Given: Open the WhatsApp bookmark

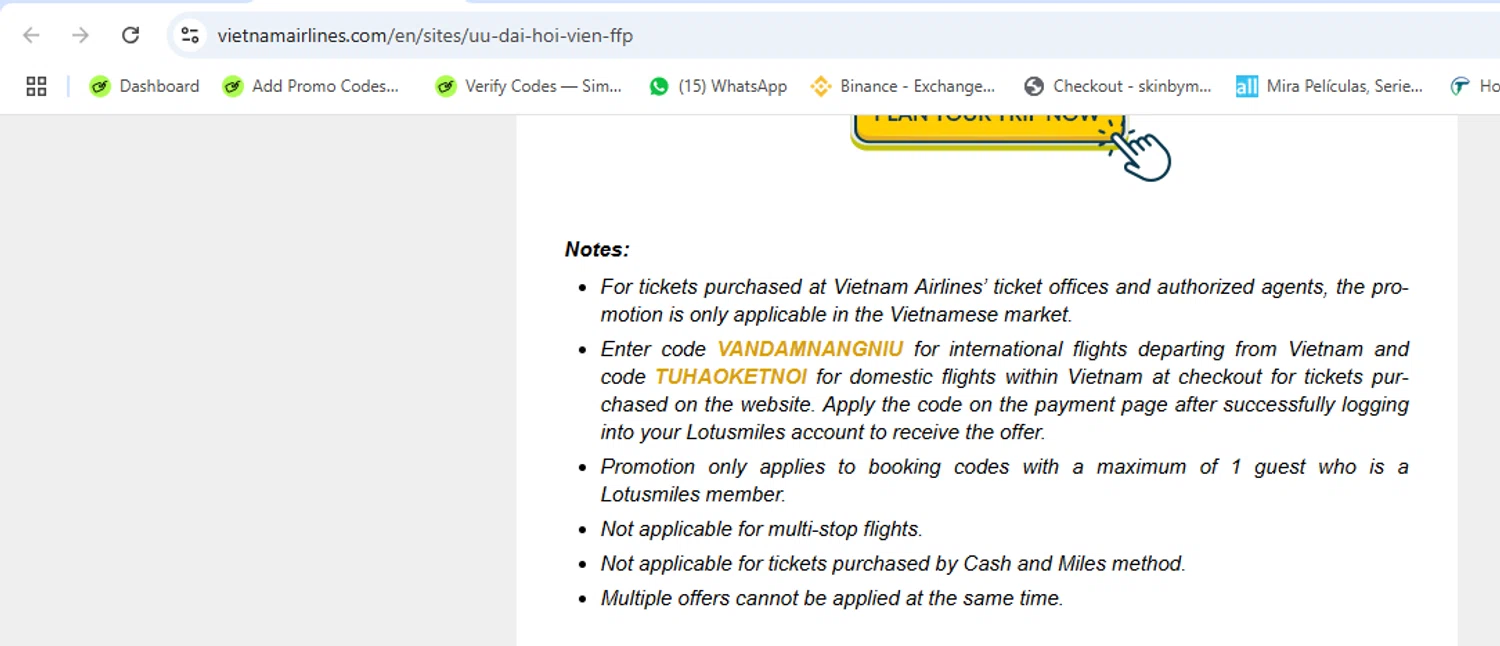Looking at the screenshot, I should point(718,87).
